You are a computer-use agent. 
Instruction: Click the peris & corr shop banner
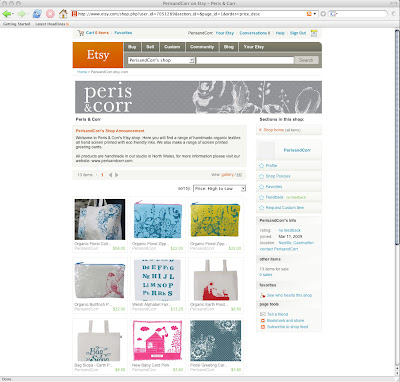click(x=198, y=97)
